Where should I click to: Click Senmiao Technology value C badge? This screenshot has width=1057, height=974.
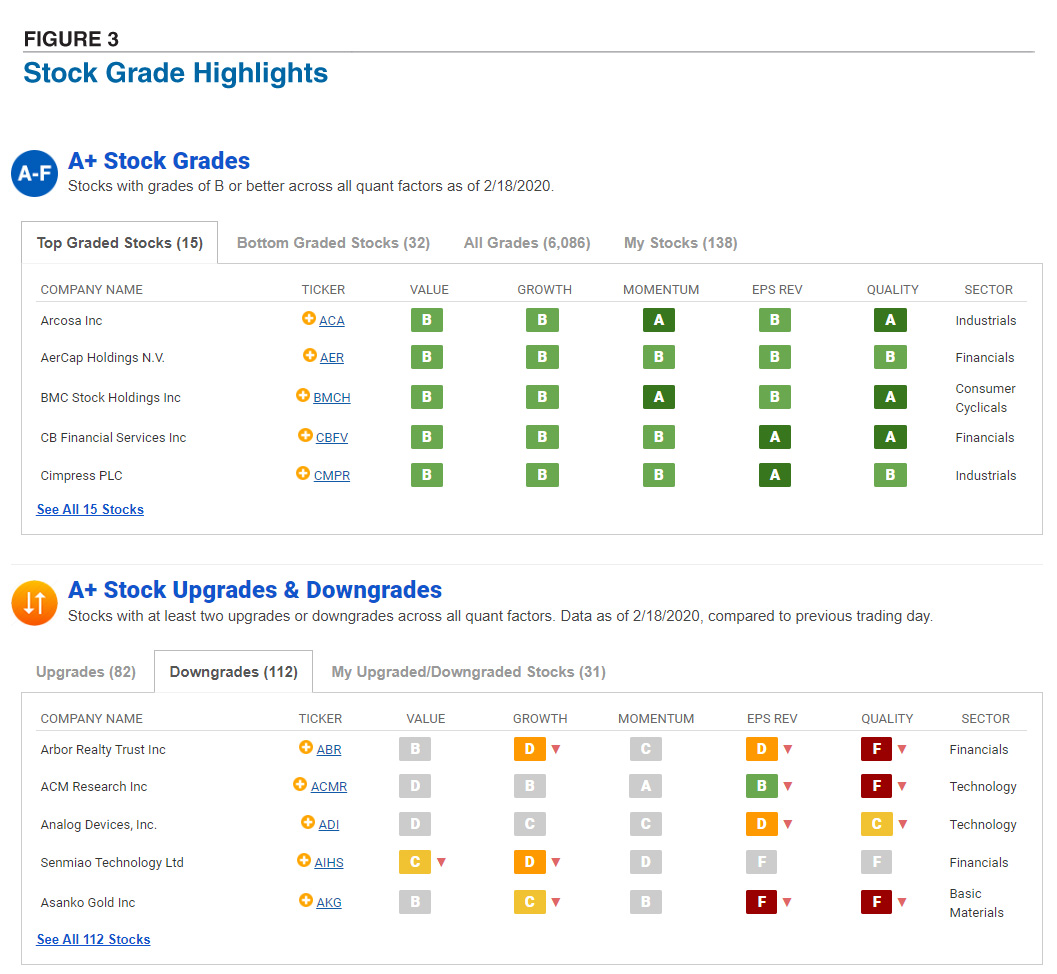(415, 861)
